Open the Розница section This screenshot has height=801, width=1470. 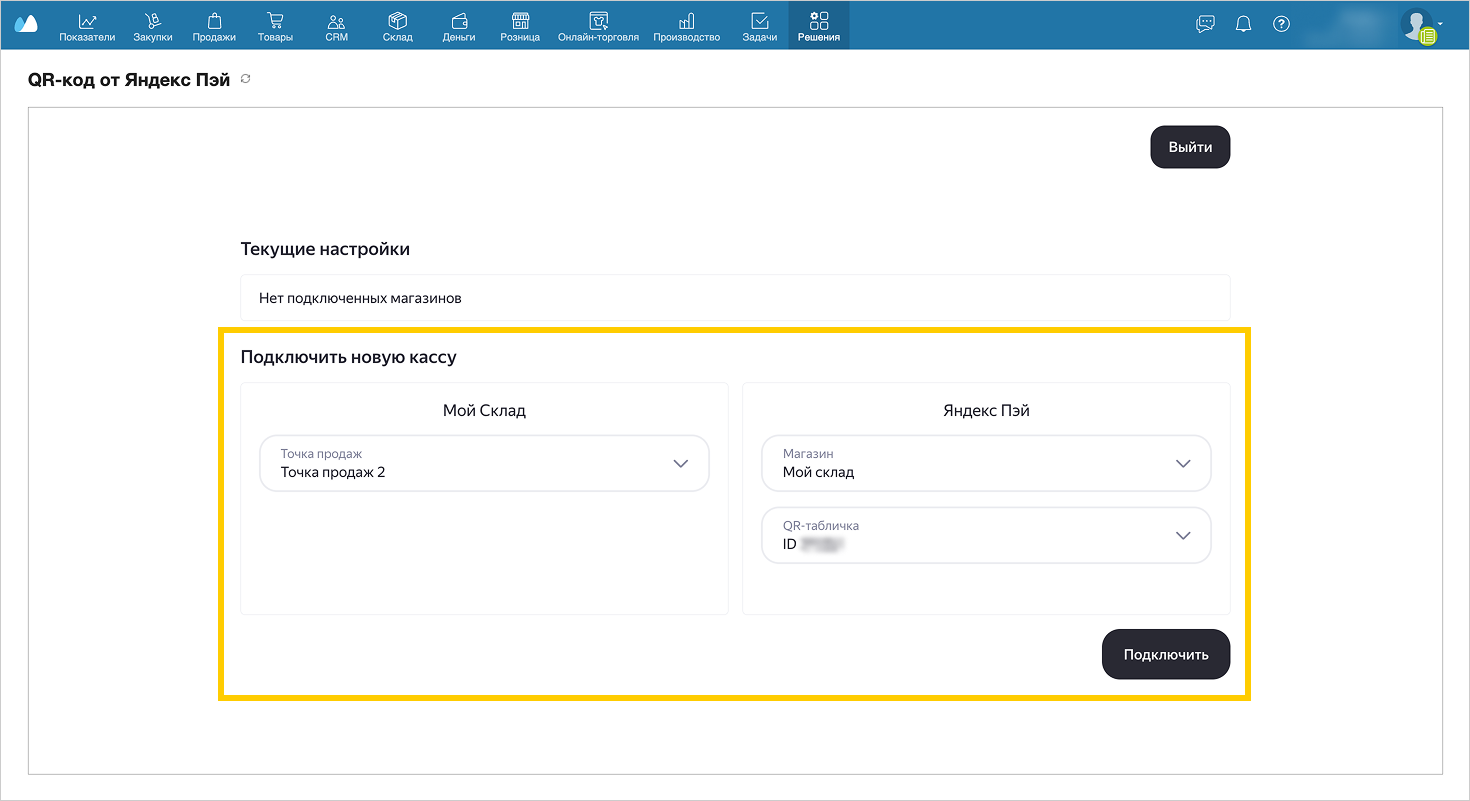pos(520,27)
